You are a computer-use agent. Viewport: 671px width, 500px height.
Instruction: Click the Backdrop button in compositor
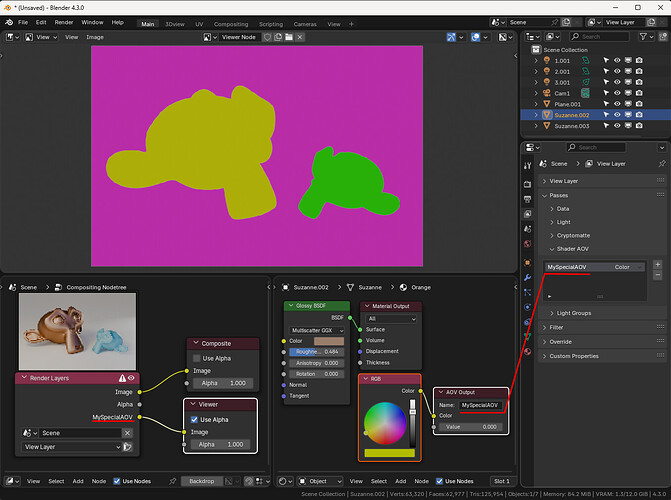(x=202, y=481)
